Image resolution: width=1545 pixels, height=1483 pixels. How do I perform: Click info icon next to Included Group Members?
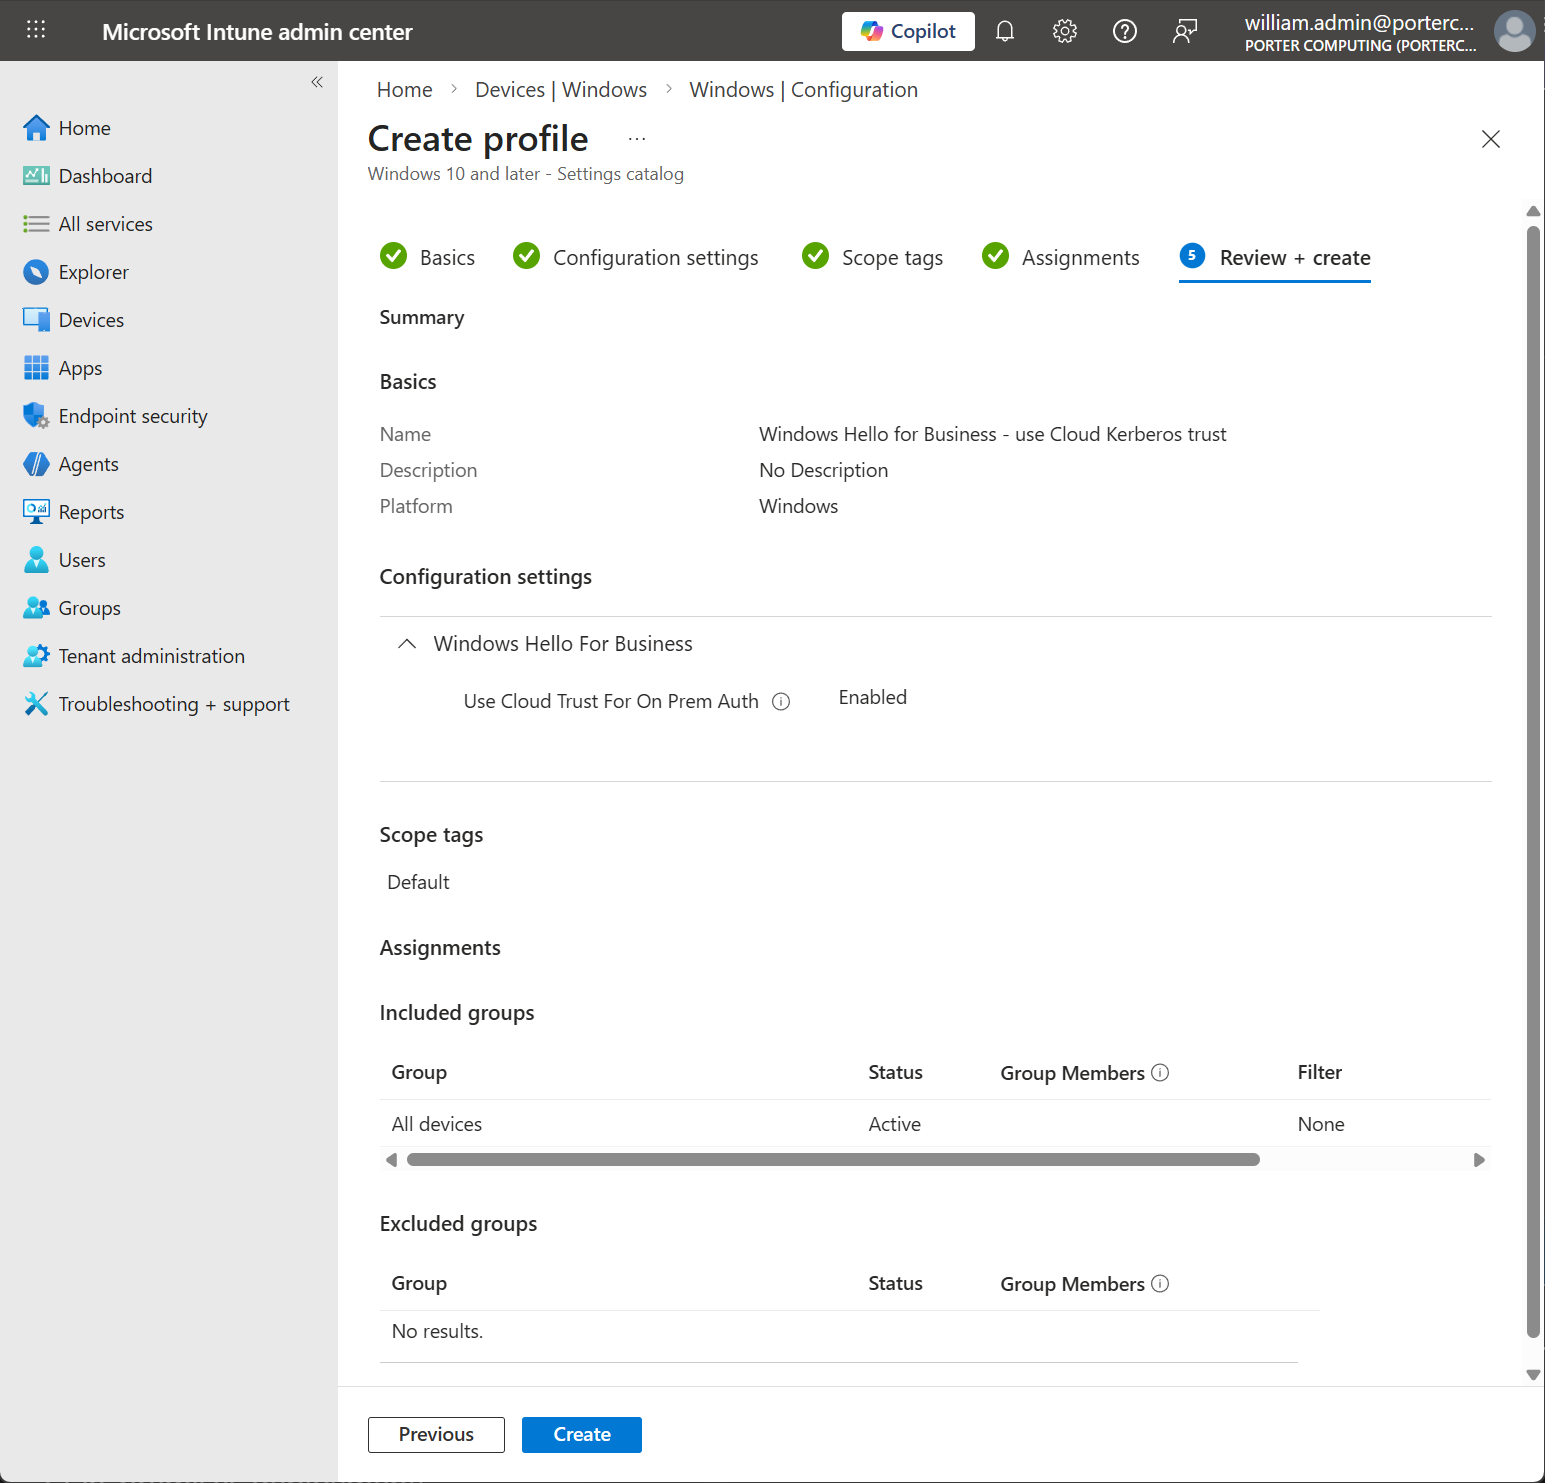pos(1160,1073)
